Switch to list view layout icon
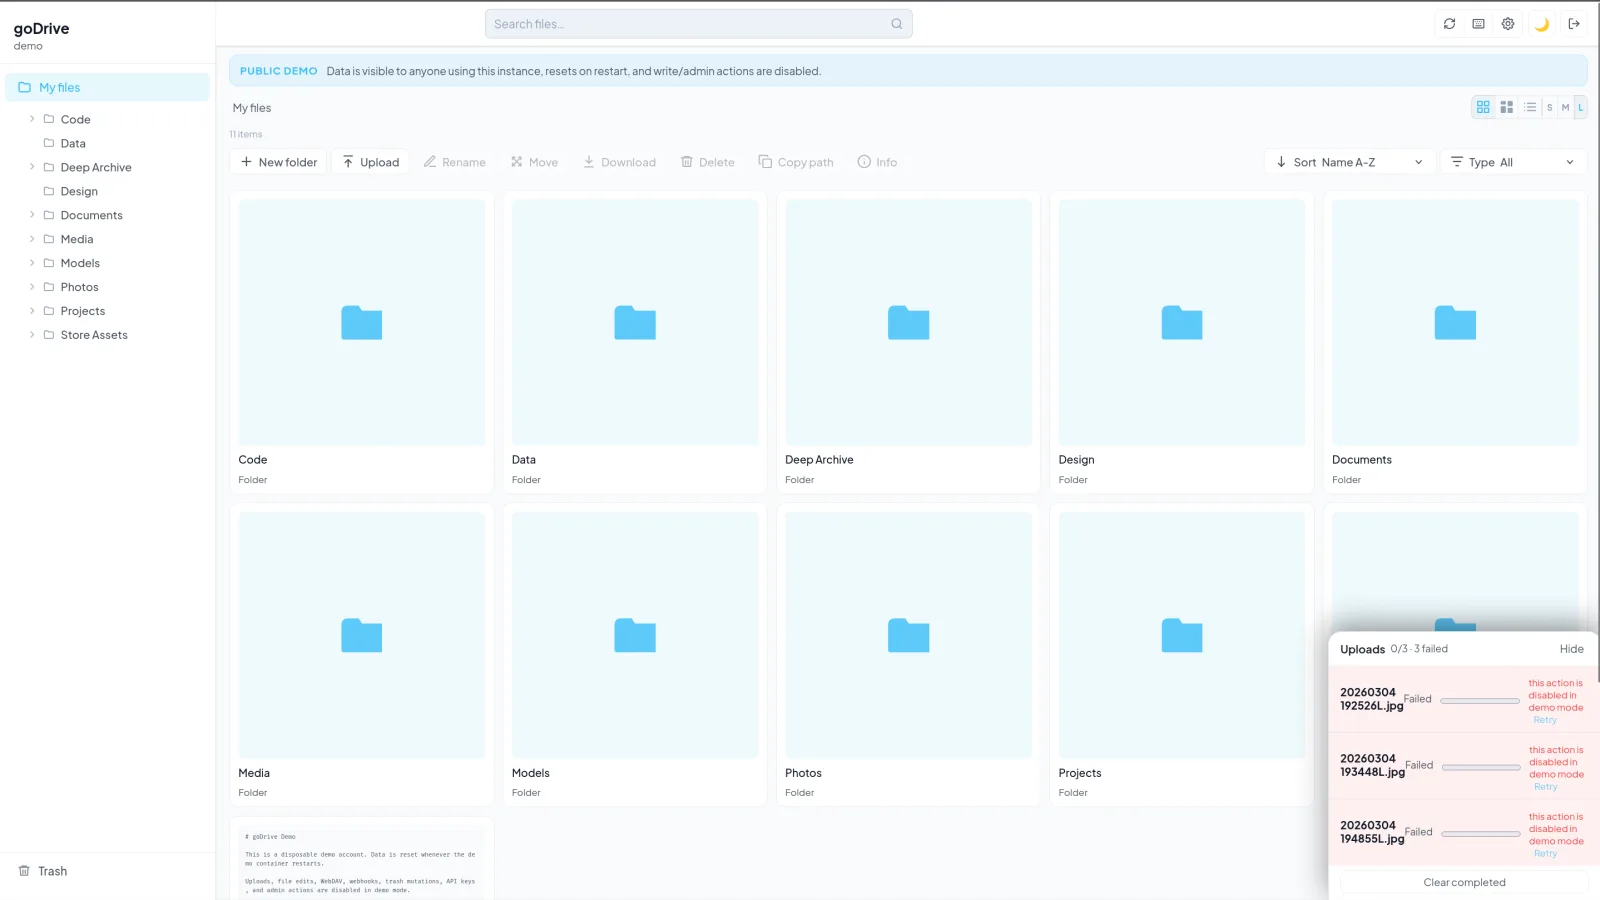This screenshot has width=1600, height=900. tap(1530, 107)
